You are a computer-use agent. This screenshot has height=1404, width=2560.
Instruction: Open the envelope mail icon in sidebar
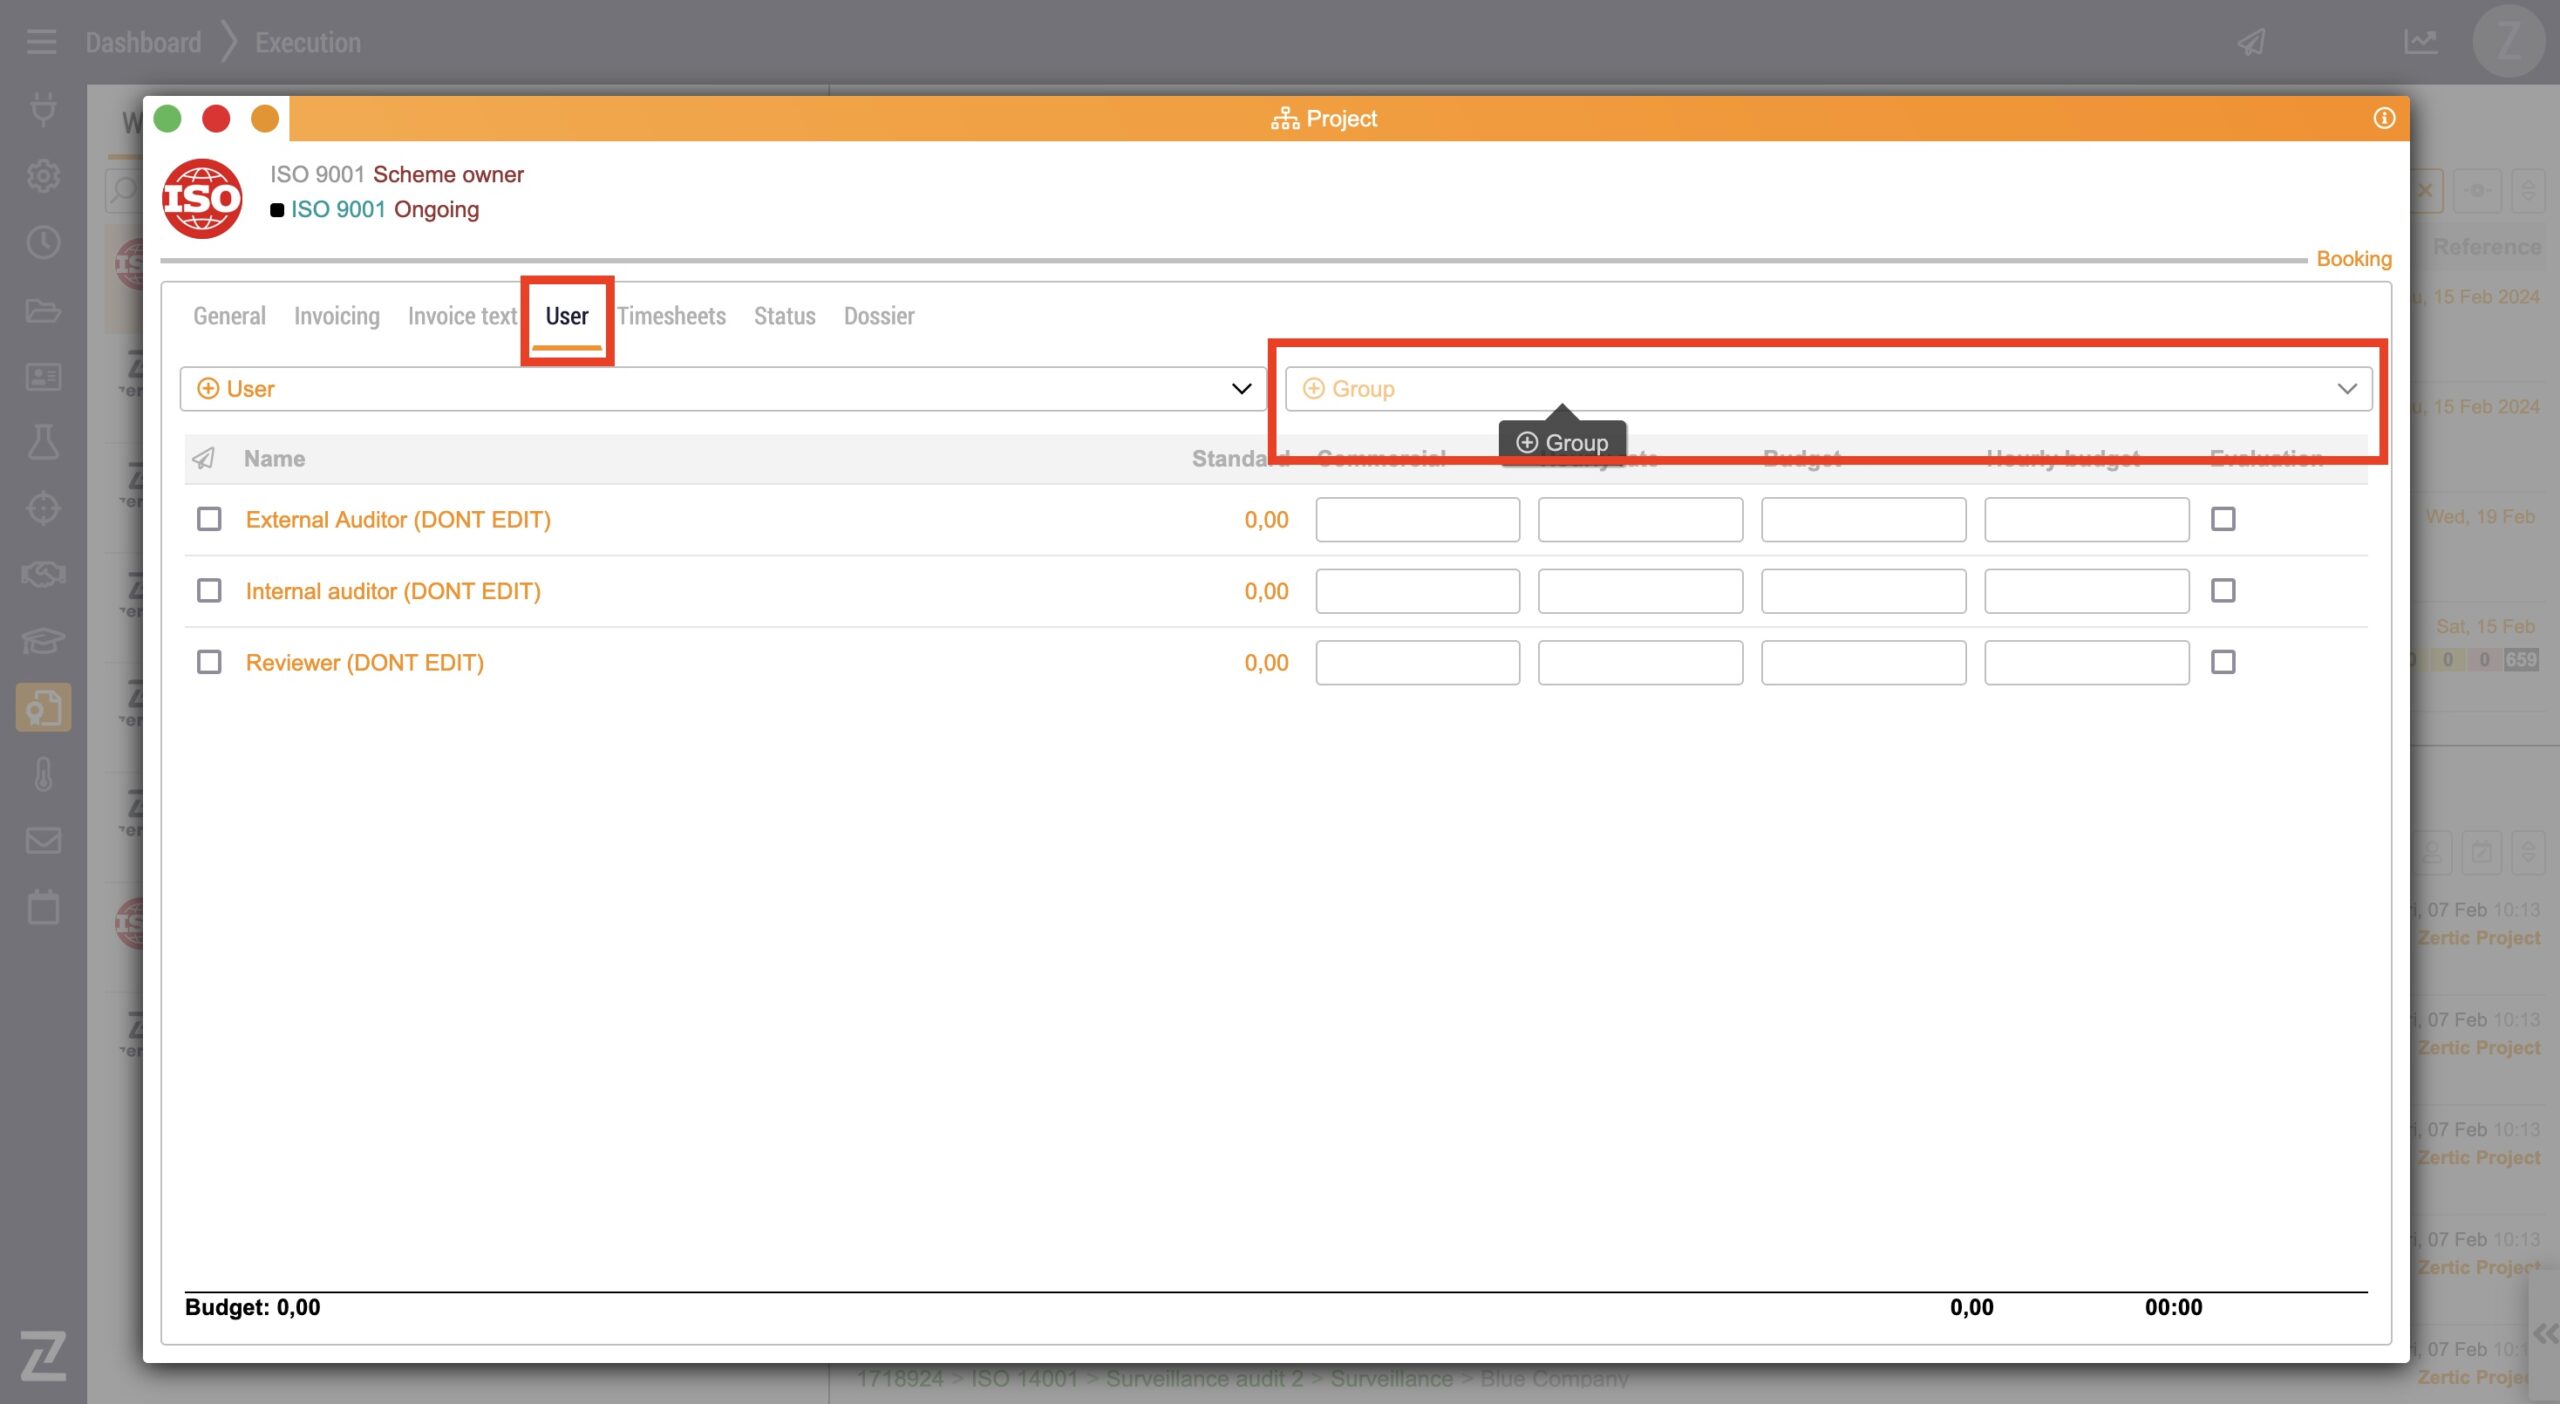click(43, 840)
